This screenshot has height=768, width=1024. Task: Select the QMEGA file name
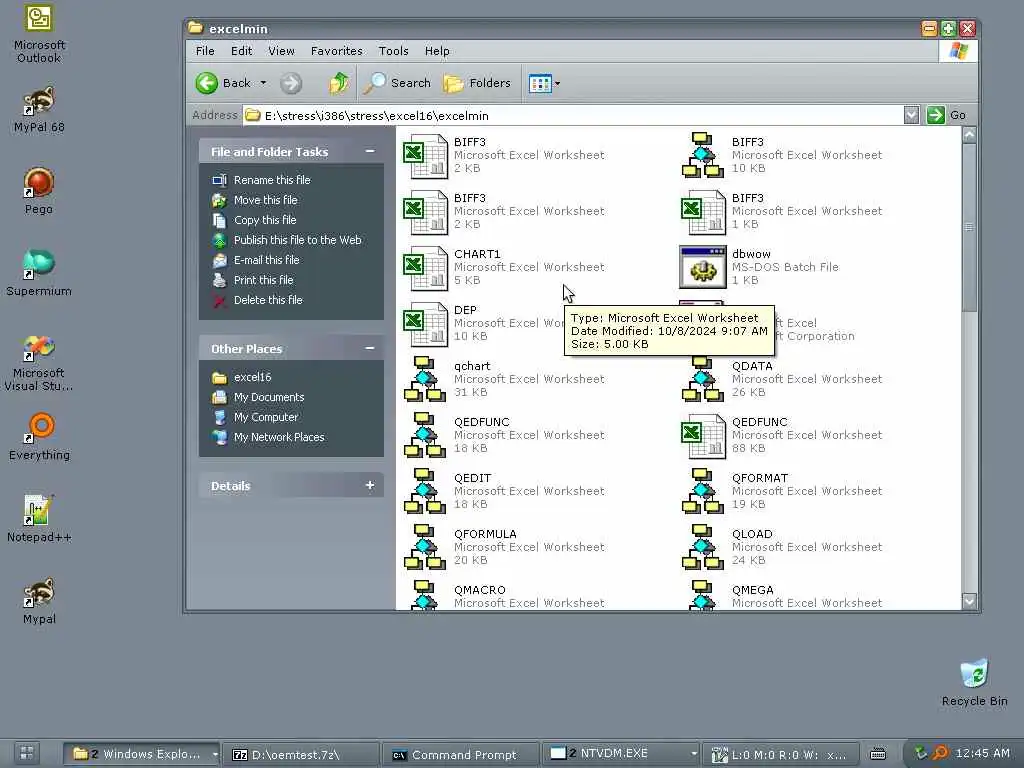click(x=752, y=590)
